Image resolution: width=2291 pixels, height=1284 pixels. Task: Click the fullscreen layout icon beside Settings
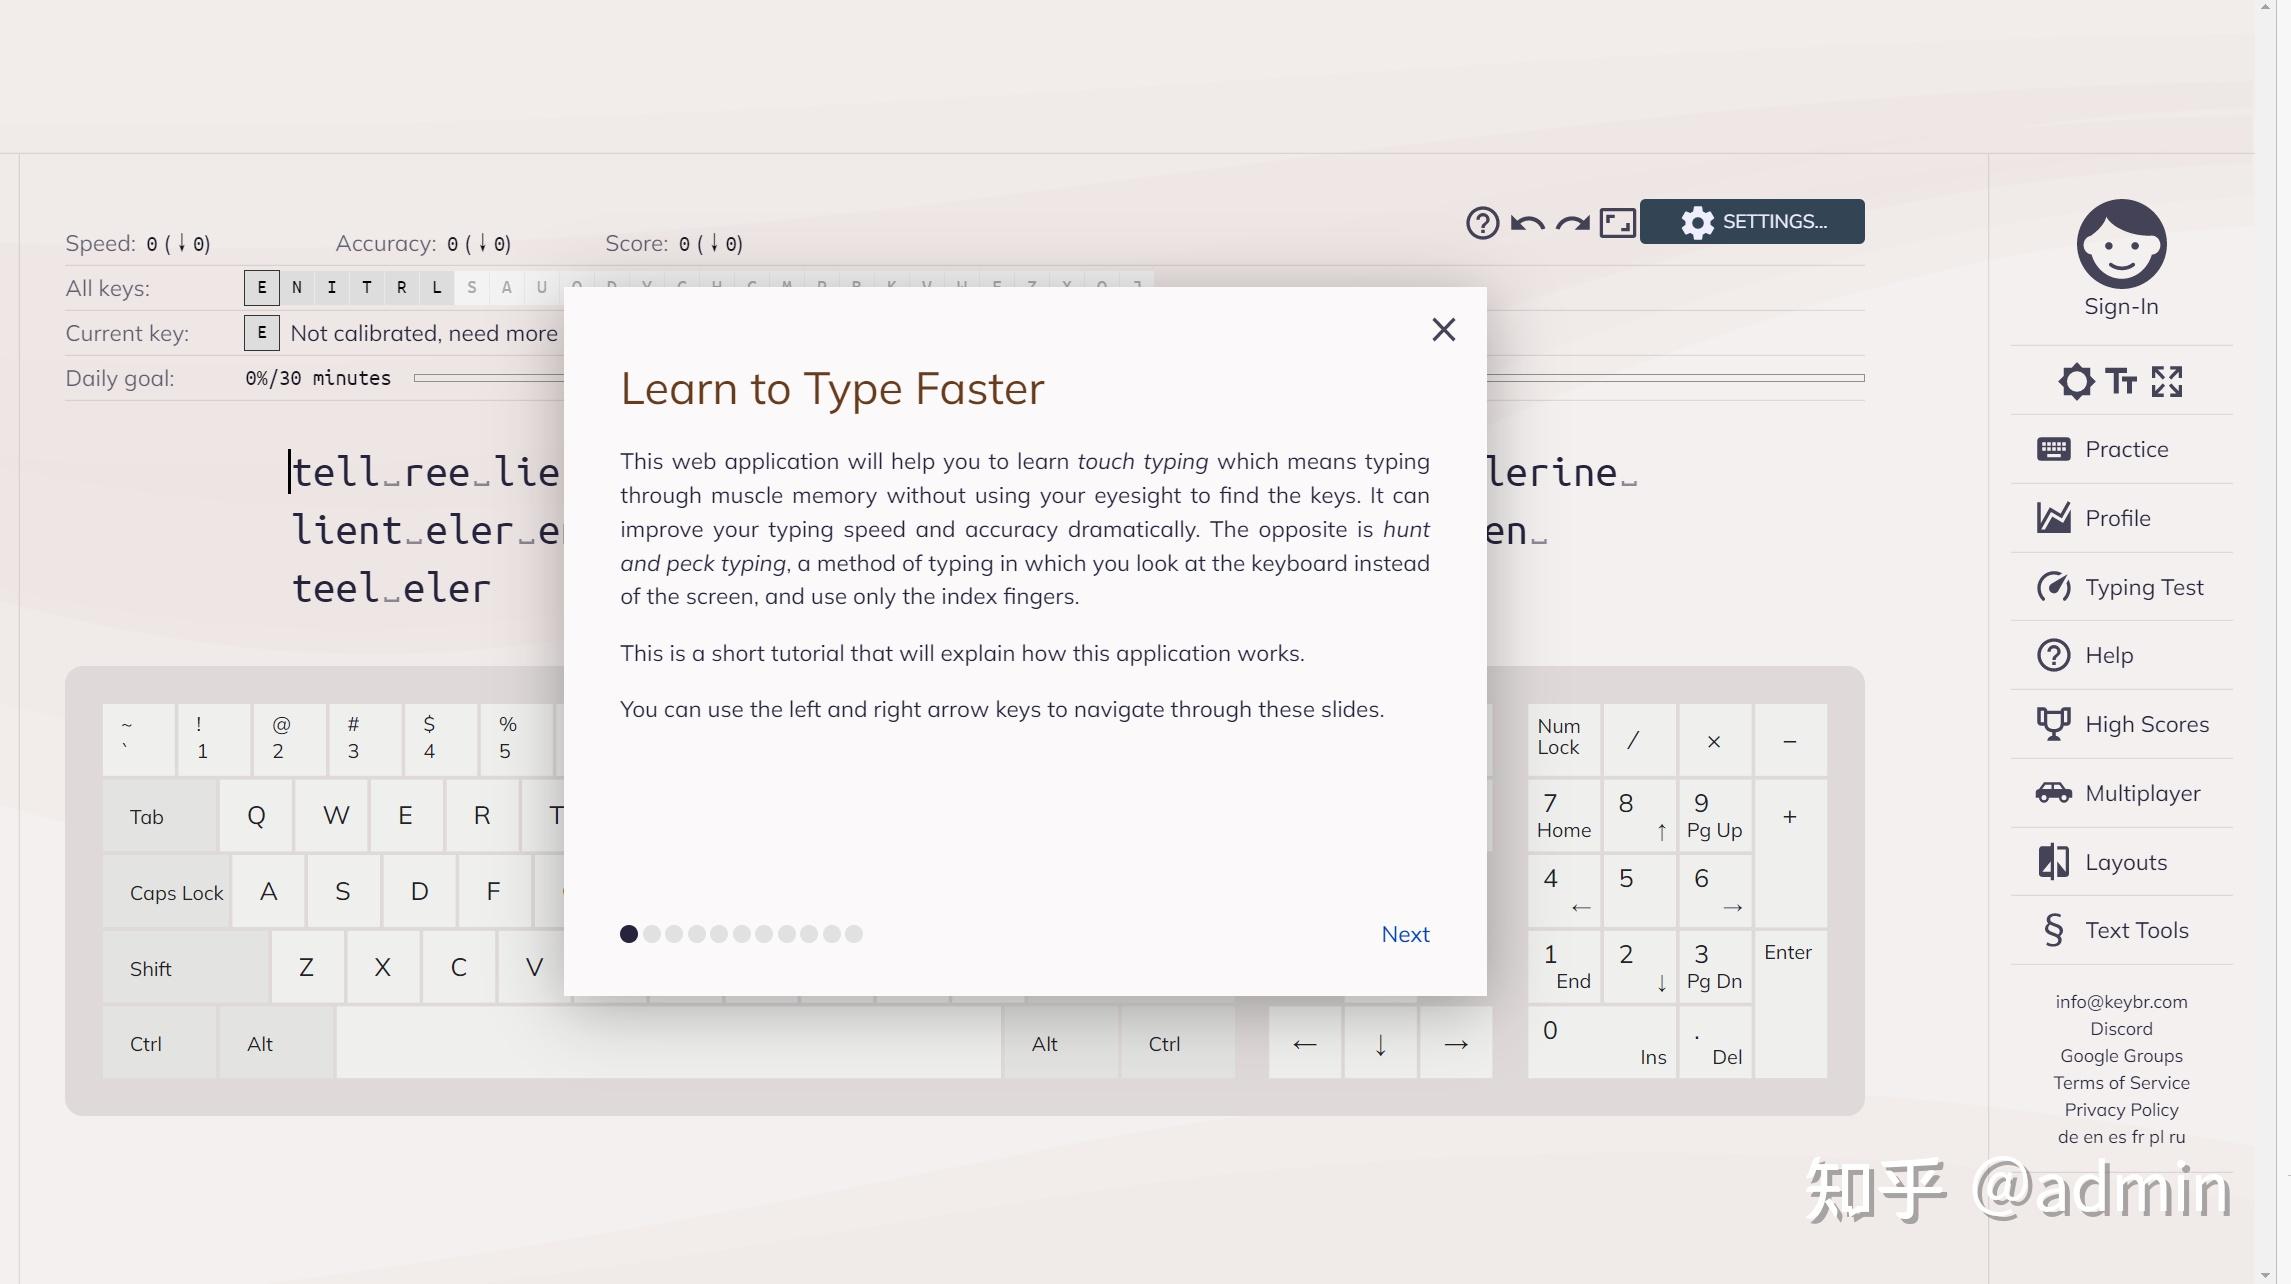point(1617,222)
